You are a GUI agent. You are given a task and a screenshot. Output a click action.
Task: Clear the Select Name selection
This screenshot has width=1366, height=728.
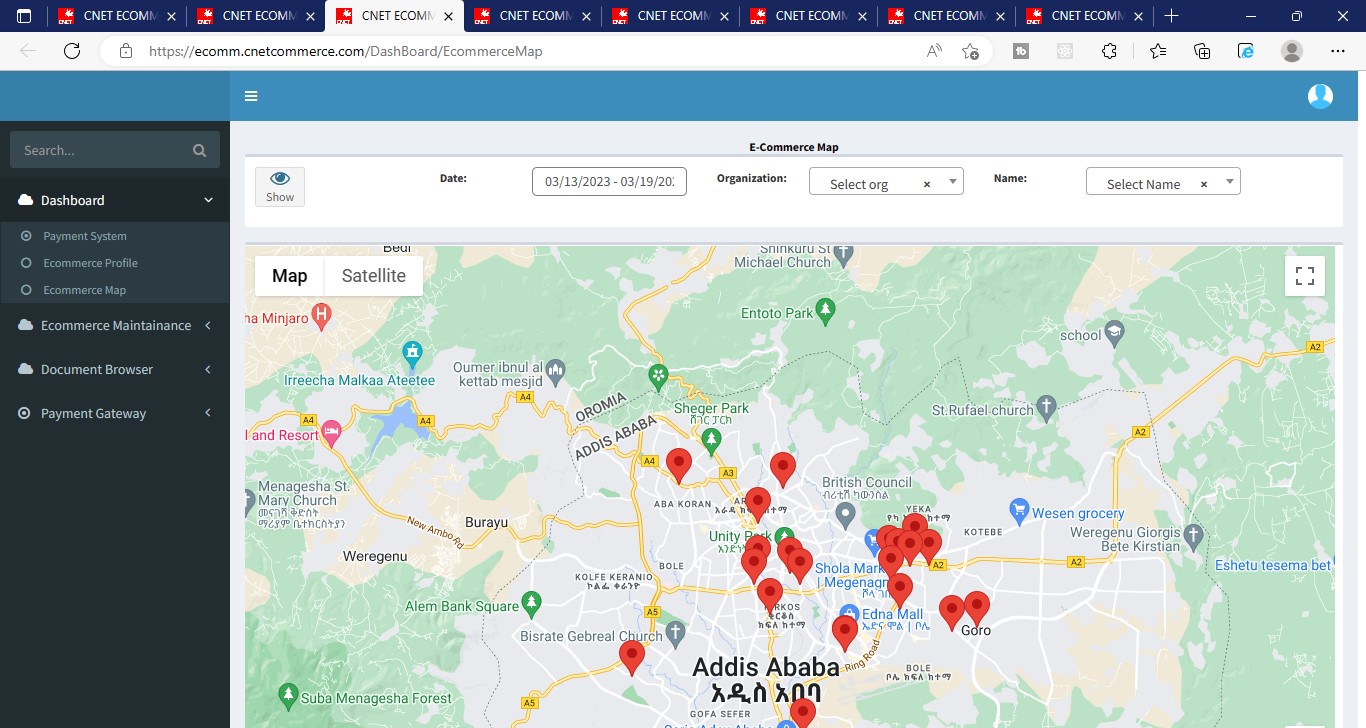coord(1204,184)
